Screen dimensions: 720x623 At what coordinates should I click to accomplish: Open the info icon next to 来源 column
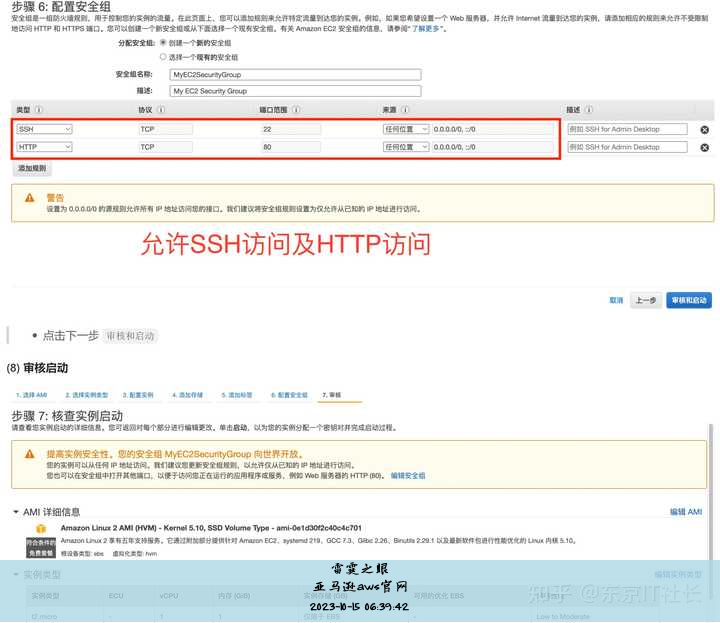(x=405, y=110)
